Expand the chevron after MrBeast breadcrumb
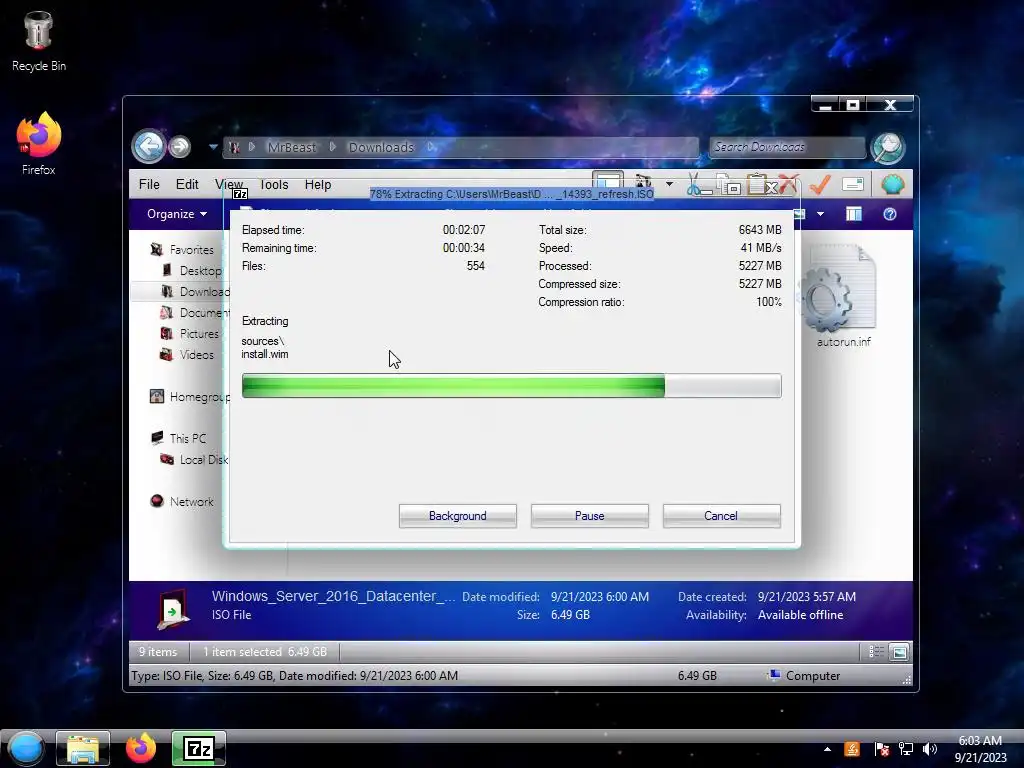The image size is (1024, 768). (332, 148)
